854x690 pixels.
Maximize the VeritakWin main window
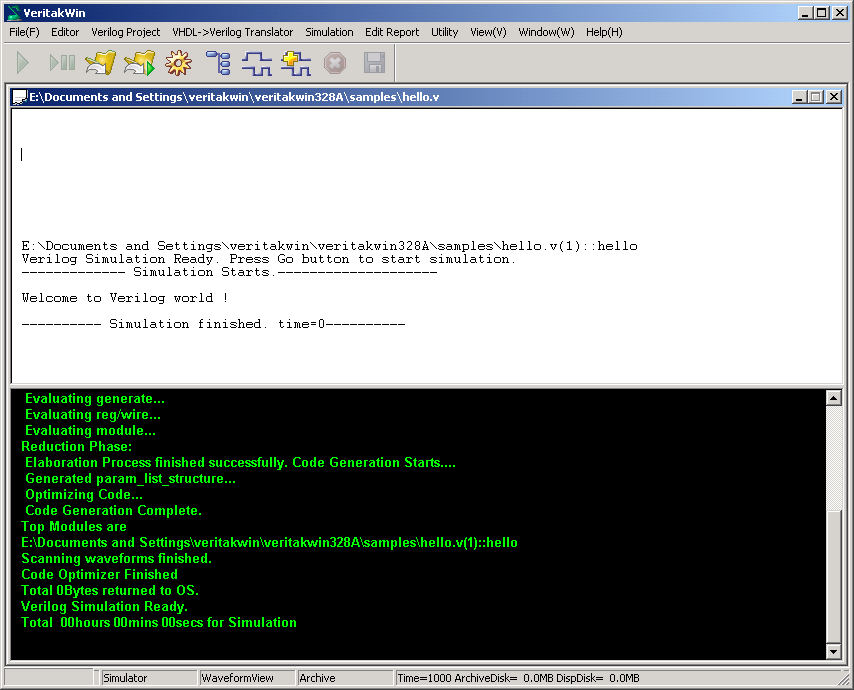click(x=821, y=13)
